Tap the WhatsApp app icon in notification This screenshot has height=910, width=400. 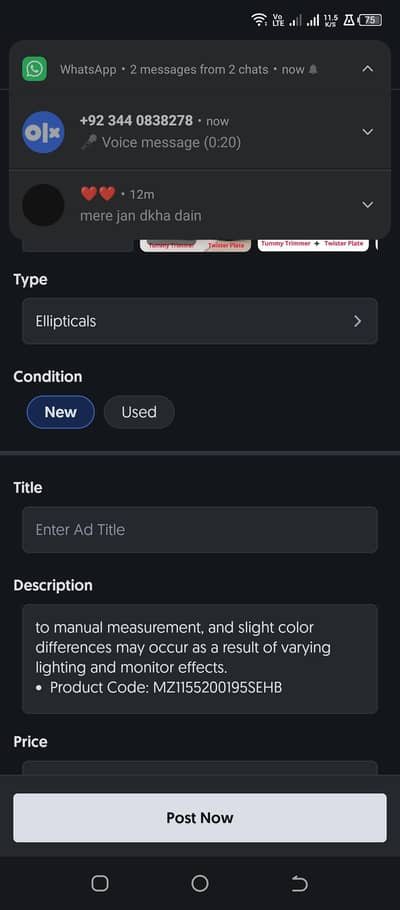click(34, 69)
